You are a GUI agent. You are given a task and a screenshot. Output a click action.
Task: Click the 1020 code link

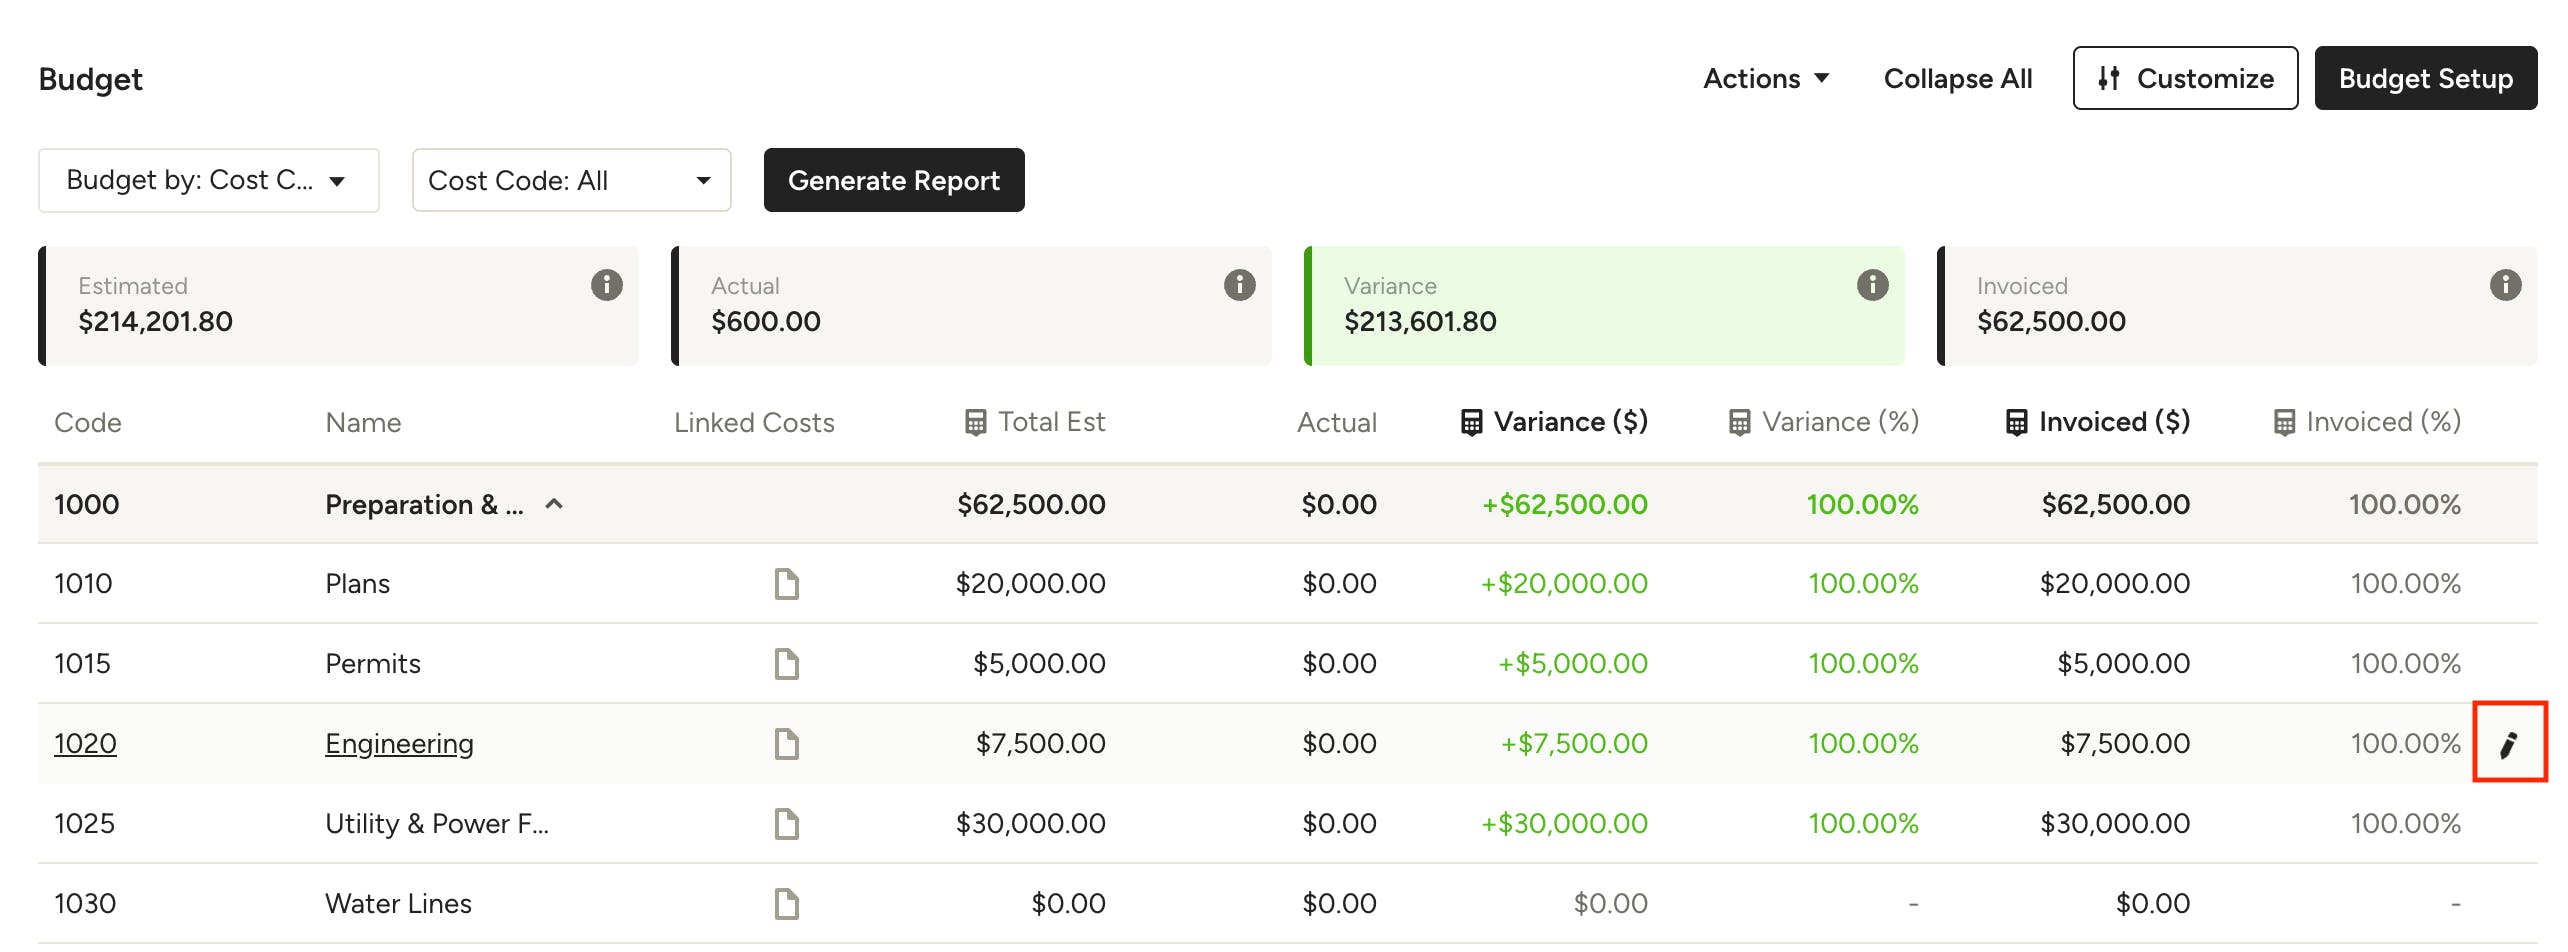point(85,744)
